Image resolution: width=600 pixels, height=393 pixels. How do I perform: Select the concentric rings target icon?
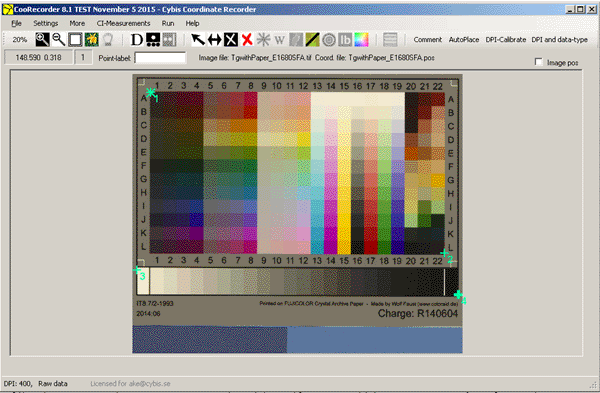coord(329,39)
